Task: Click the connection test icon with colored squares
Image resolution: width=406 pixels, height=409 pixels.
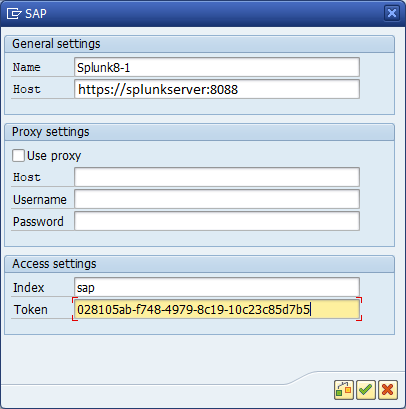Action: click(344, 389)
